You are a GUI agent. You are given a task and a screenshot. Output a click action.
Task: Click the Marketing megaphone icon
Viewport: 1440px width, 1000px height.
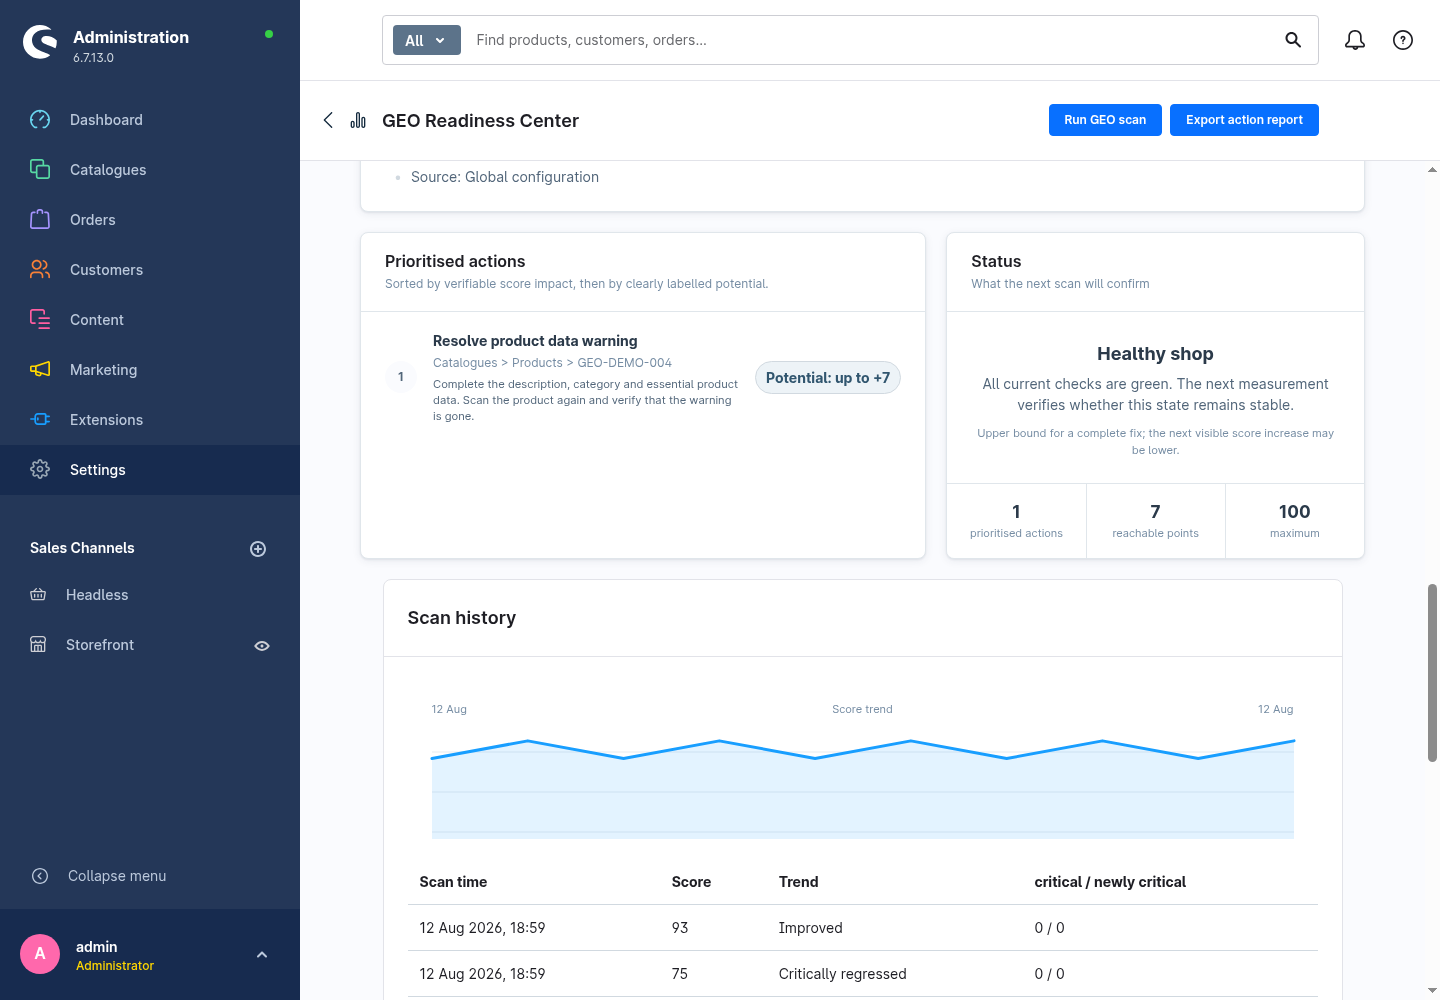tap(40, 370)
